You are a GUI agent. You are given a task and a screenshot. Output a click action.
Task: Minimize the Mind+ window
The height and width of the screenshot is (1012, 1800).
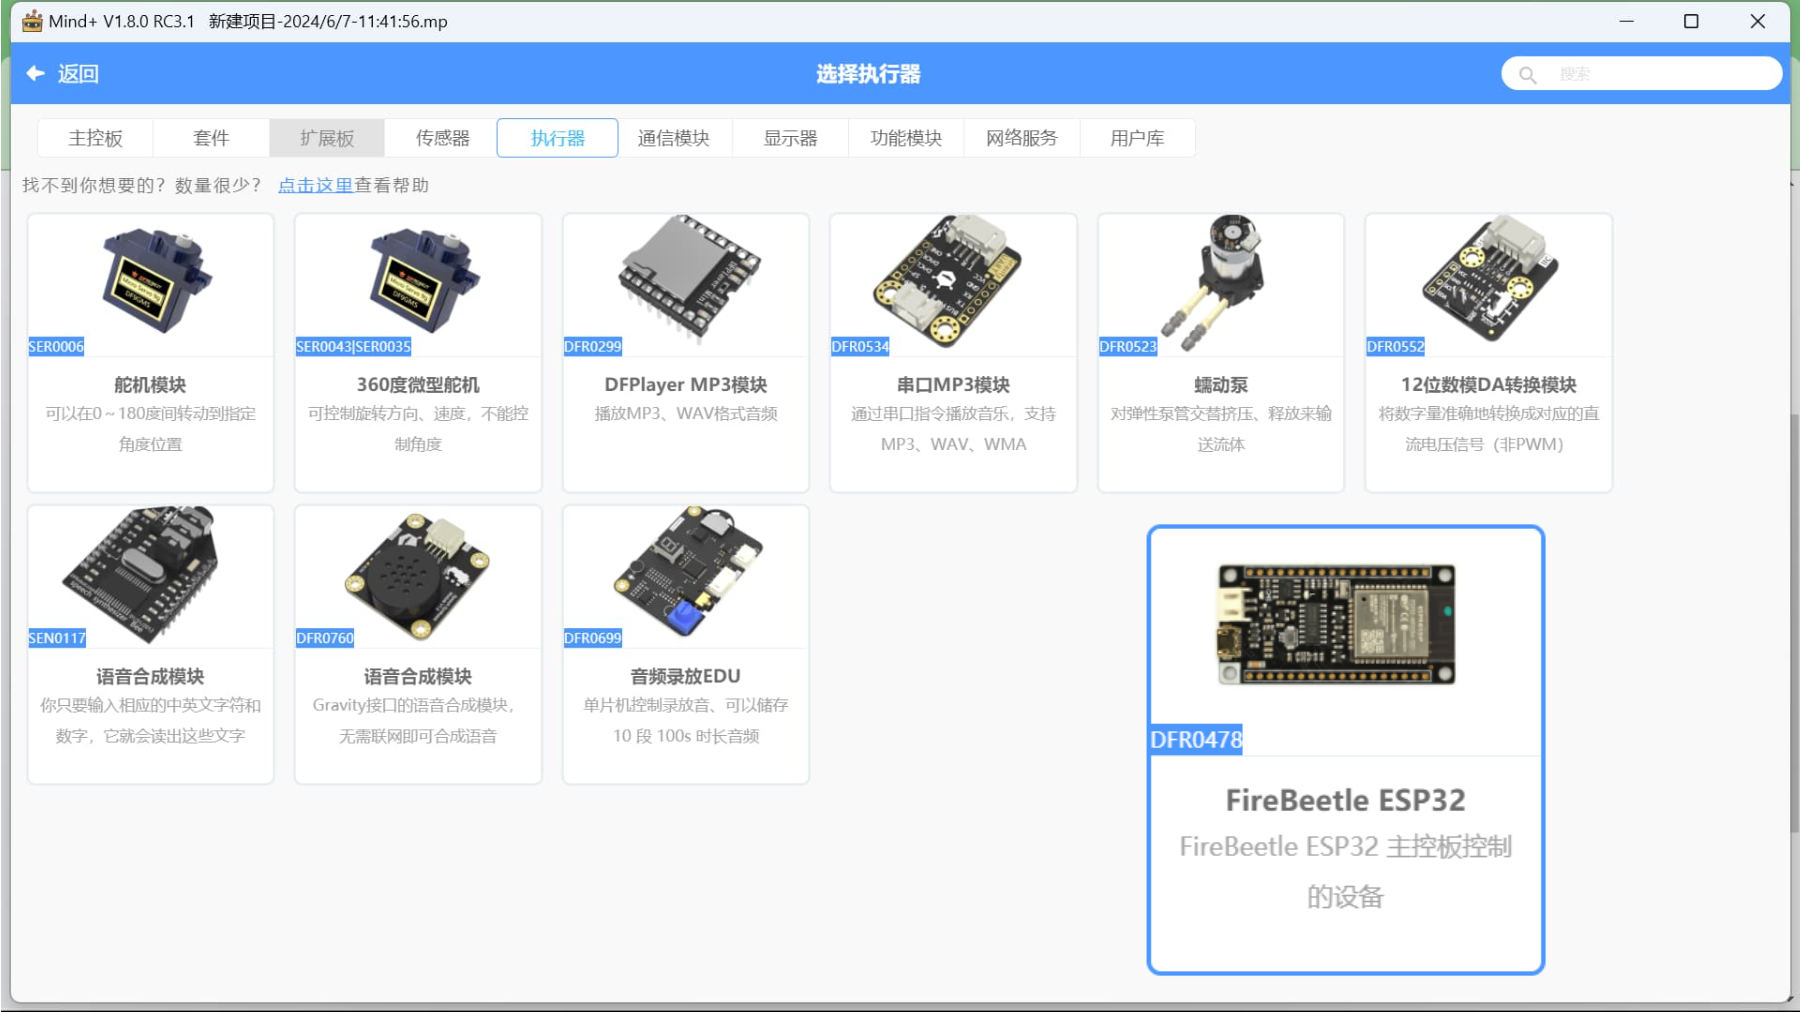[1627, 21]
